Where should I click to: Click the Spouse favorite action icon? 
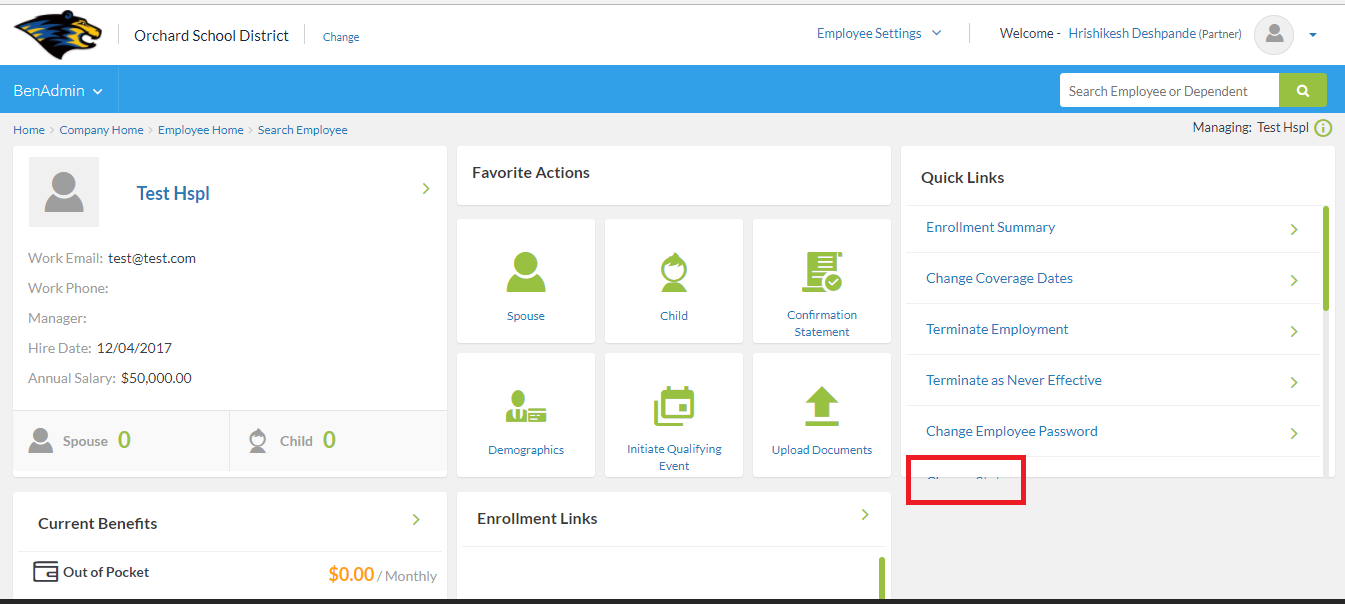point(526,272)
